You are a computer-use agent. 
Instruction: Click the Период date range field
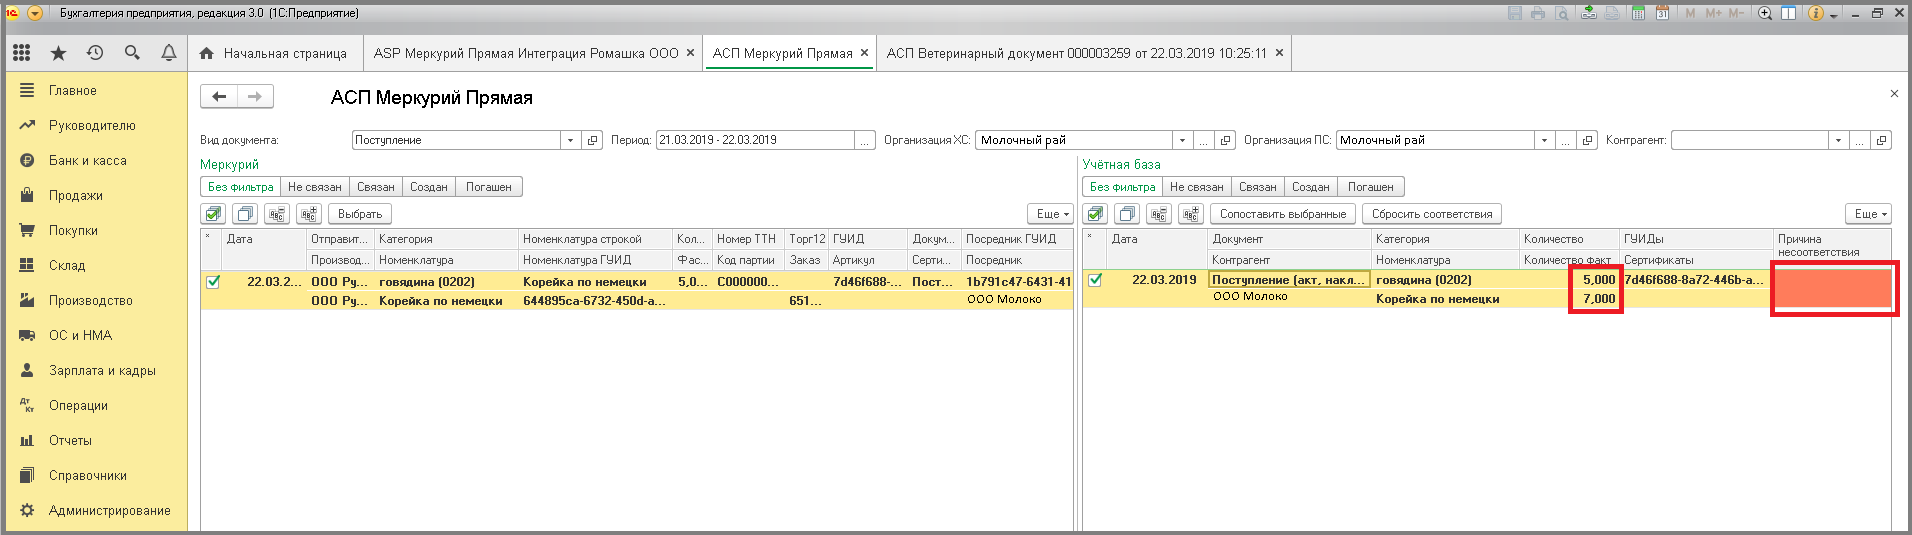click(x=755, y=140)
